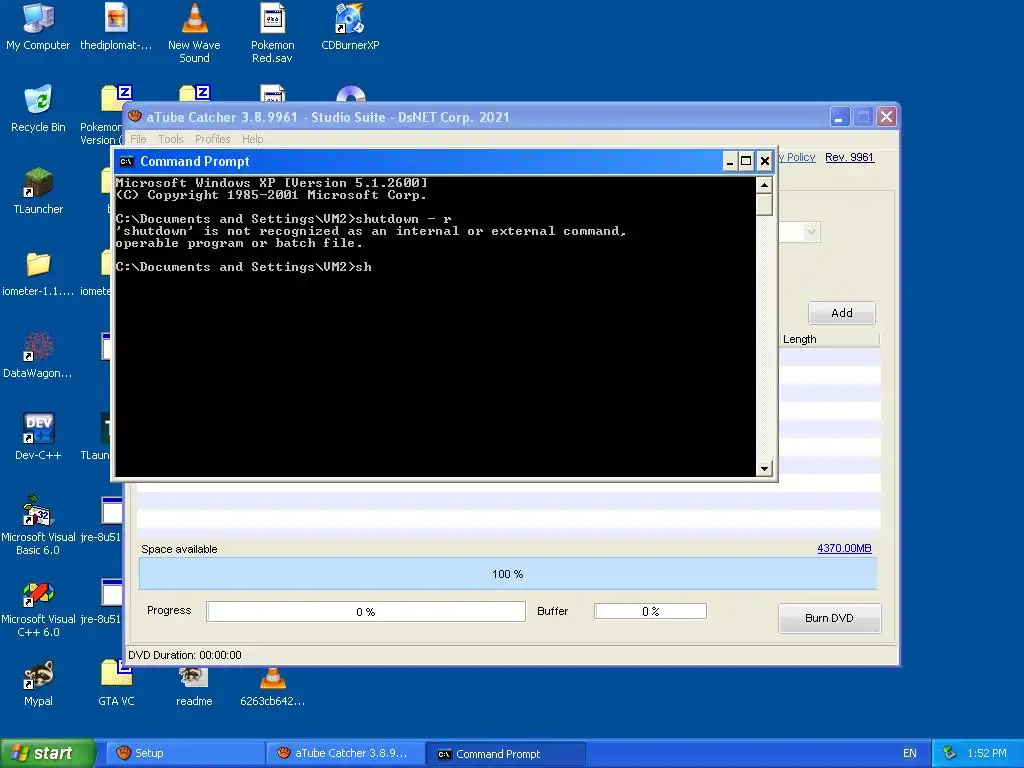Click the Command Prompt scroll down arrow
The width and height of the screenshot is (1024, 768).
(x=764, y=468)
